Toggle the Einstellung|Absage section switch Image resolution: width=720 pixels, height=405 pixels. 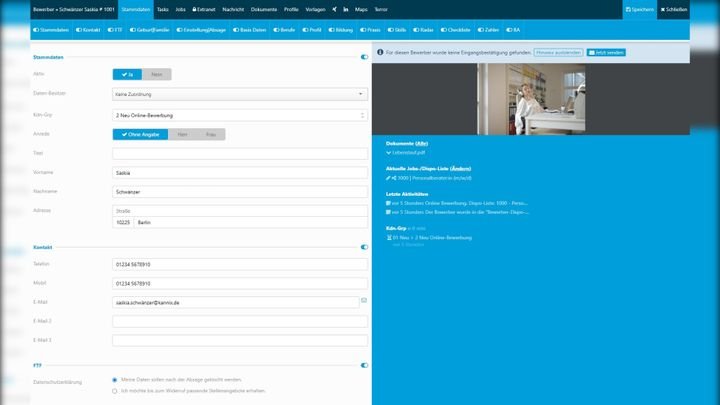[179, 30]
